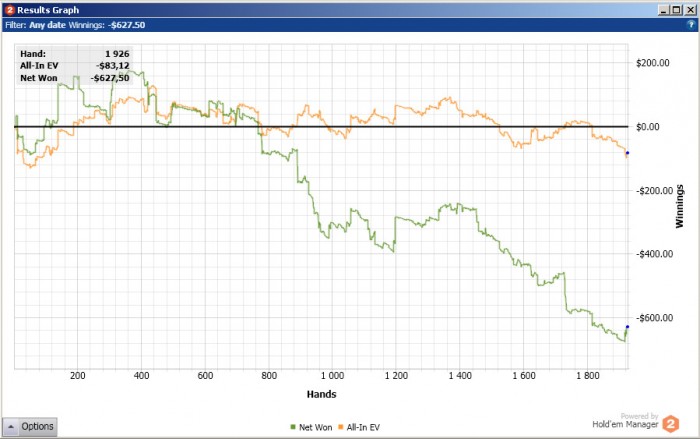Expand the Options arrow icon
This screenshot has height=439, width=700.
[11, 427]
